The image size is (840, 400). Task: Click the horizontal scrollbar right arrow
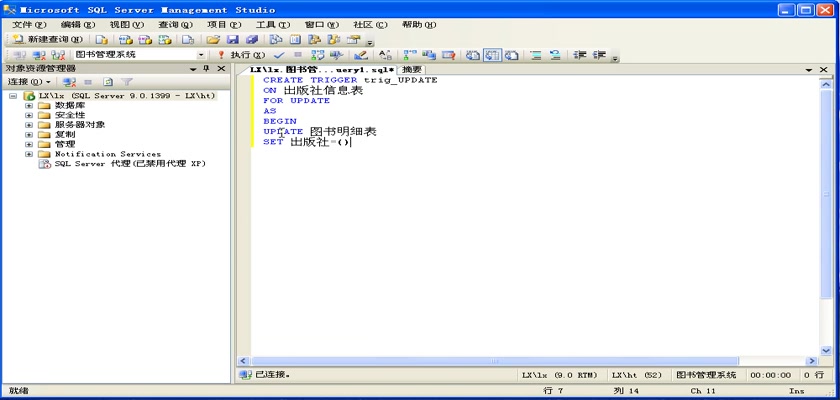tap(812, 361)
